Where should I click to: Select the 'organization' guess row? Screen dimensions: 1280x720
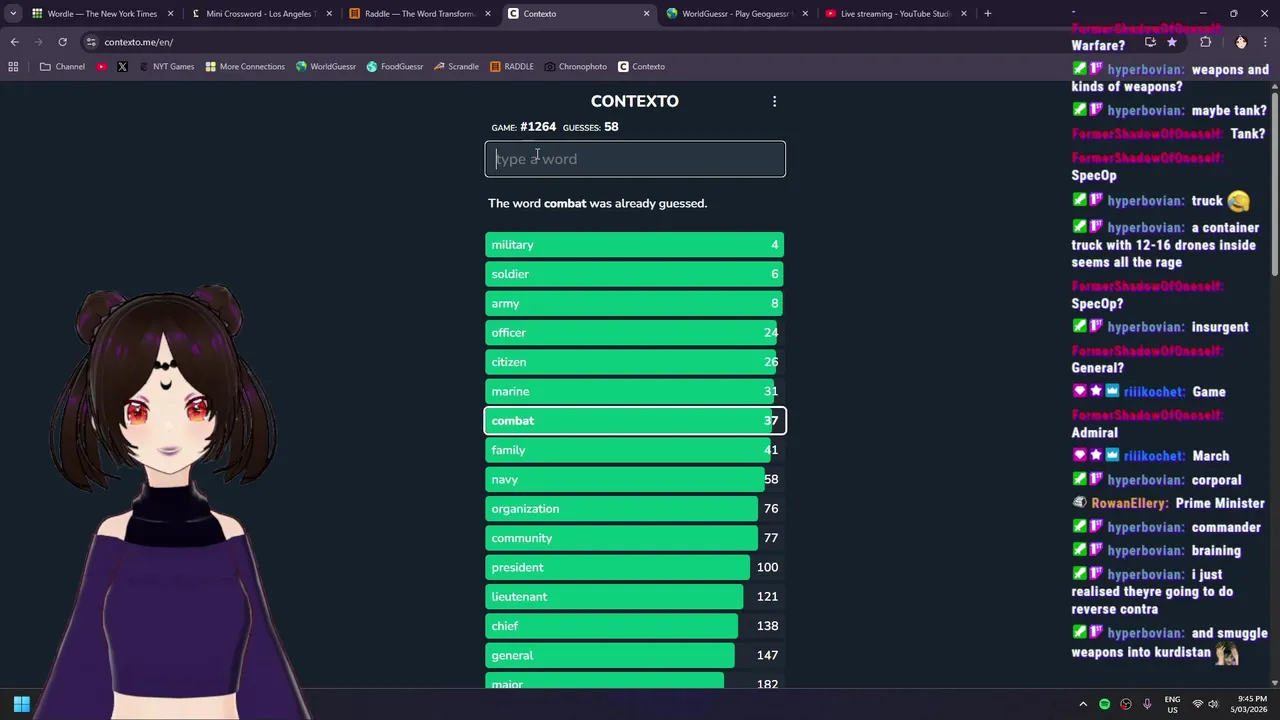(x=635, y=509)
